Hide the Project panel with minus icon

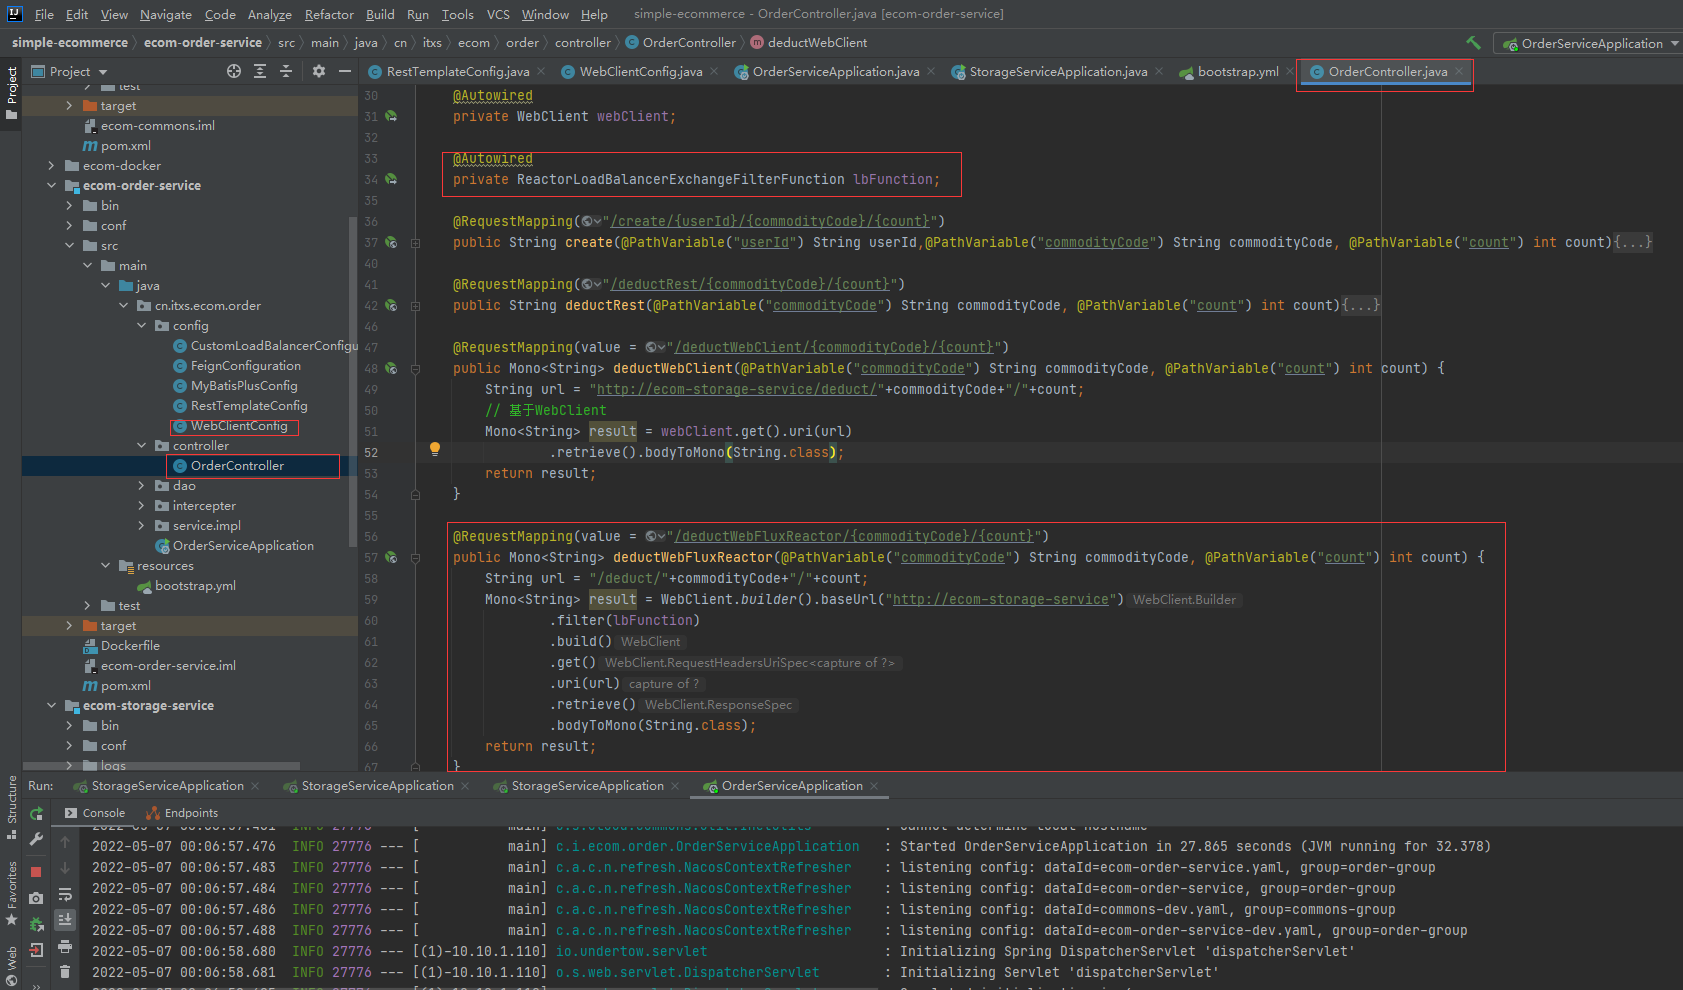pyautogui.click(x=345, y=71)
